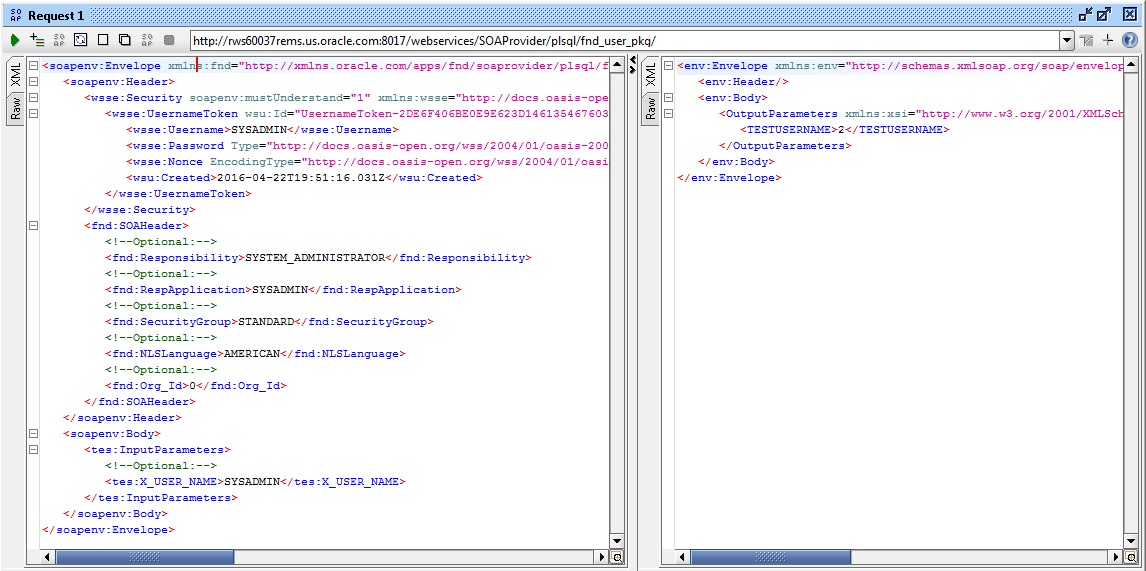Collapse the soapenv:Body node
This screenshot has width=1146, height=571.
pos(33,434)
